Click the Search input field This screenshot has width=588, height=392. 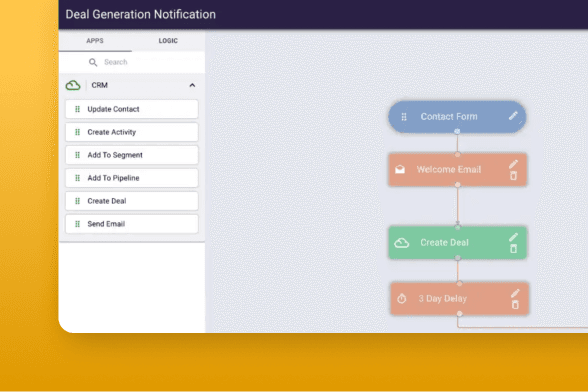tap(132, 62)
